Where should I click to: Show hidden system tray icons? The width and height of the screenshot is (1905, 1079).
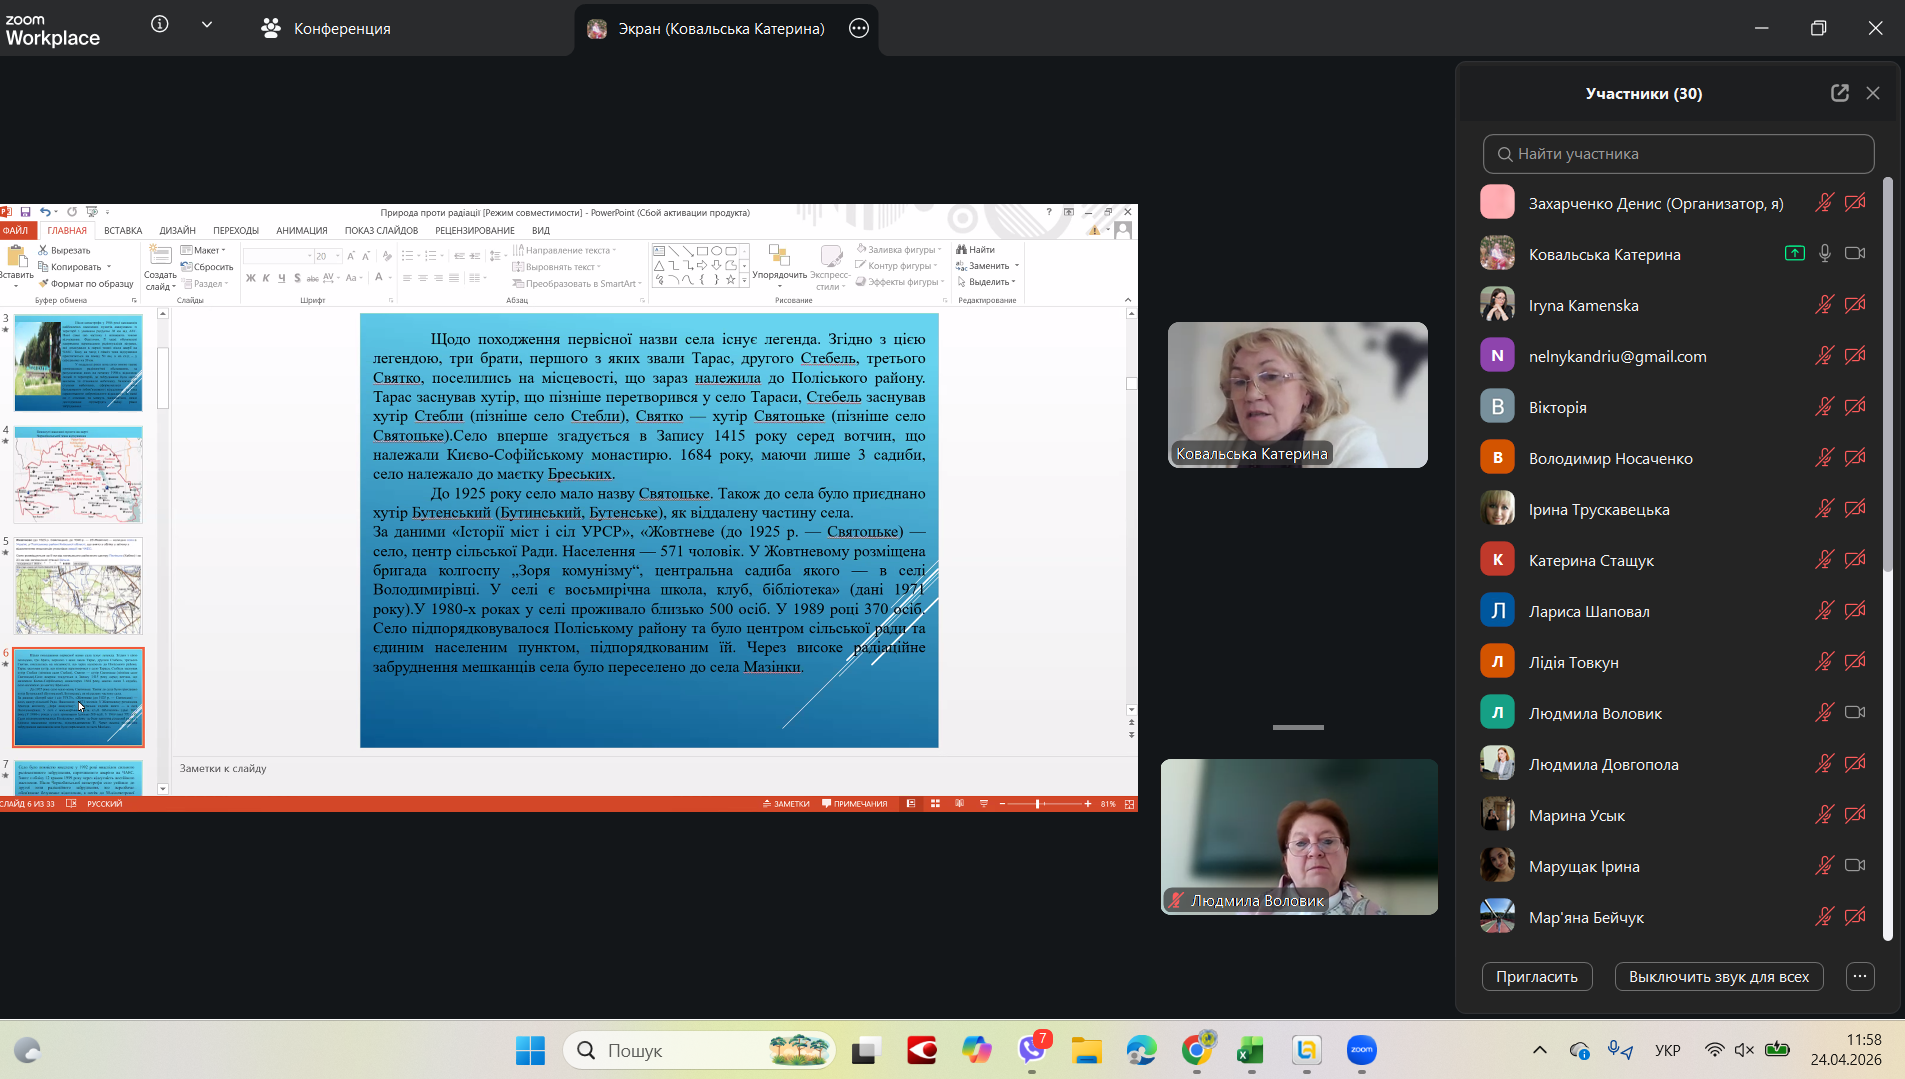pyautogui.click(x=1540, y=1050)
